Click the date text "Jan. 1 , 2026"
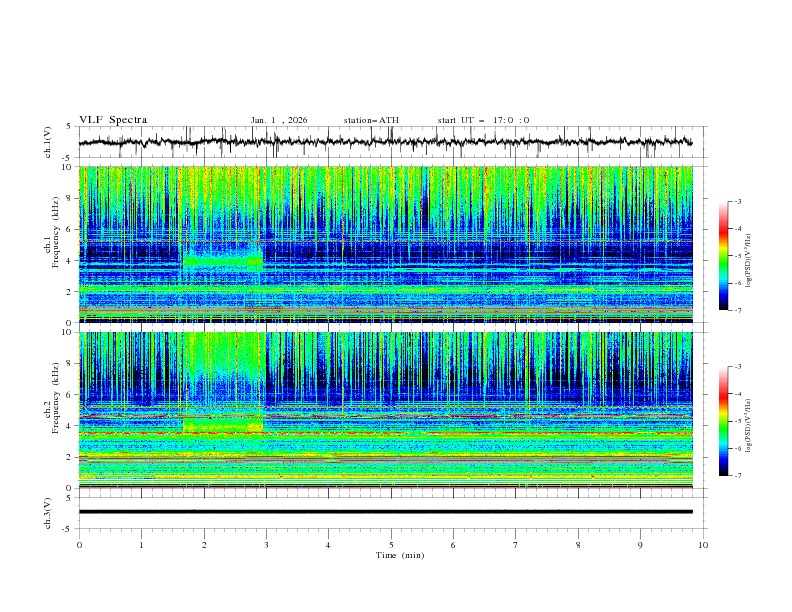Viewport: 792px width, 612px height. pos(279,120)
